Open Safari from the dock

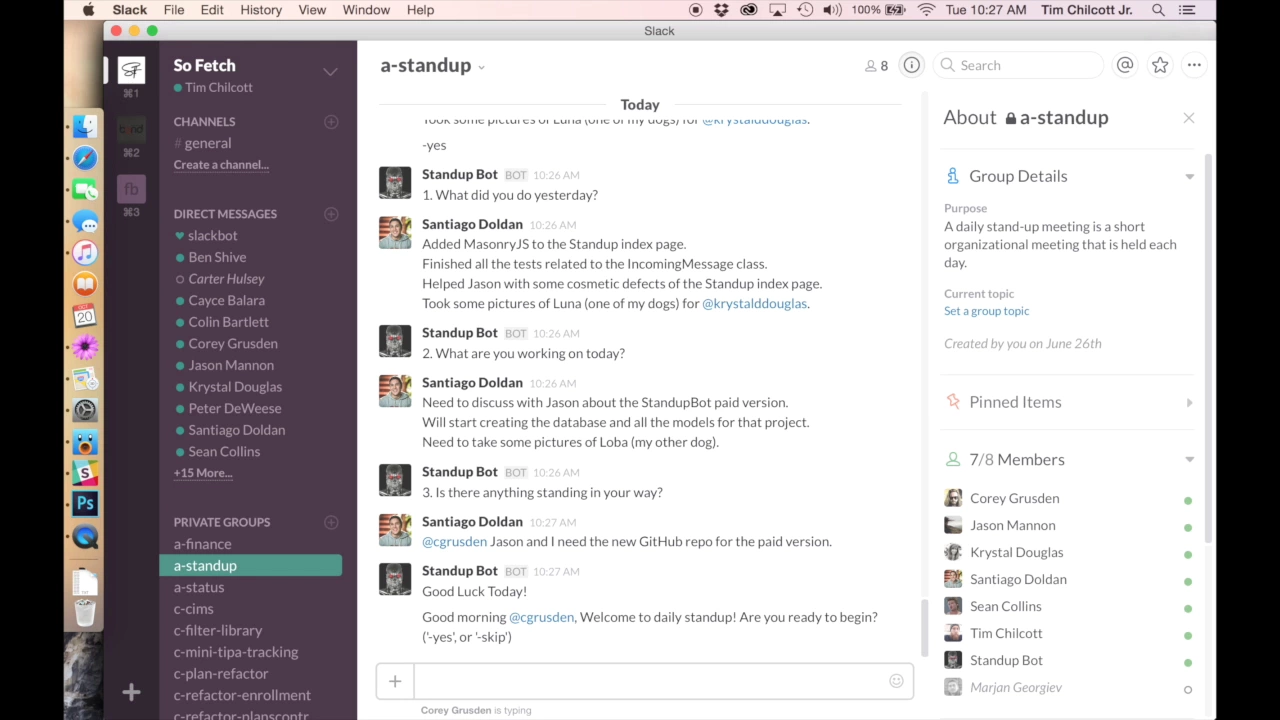click(85, 158)
